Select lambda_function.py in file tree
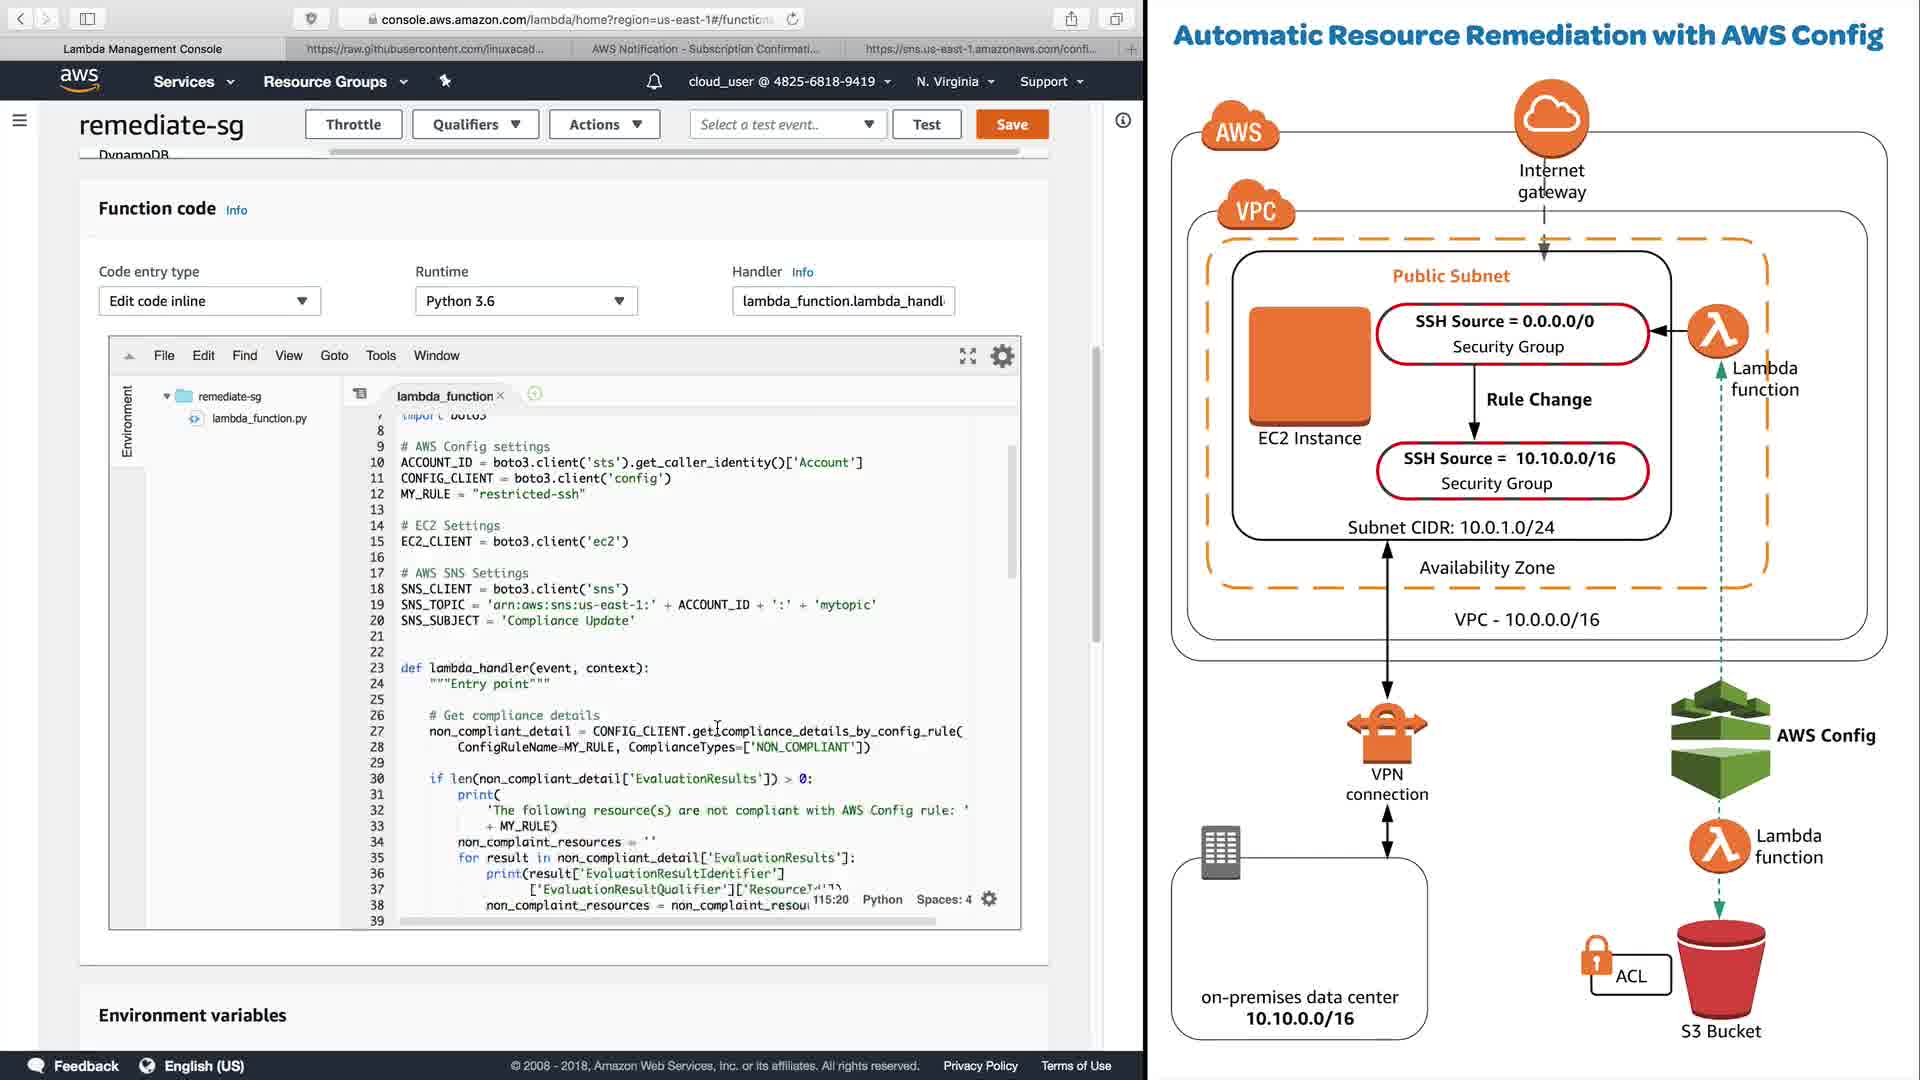This screenshot has height=1080, width=1920. (259, 419)
